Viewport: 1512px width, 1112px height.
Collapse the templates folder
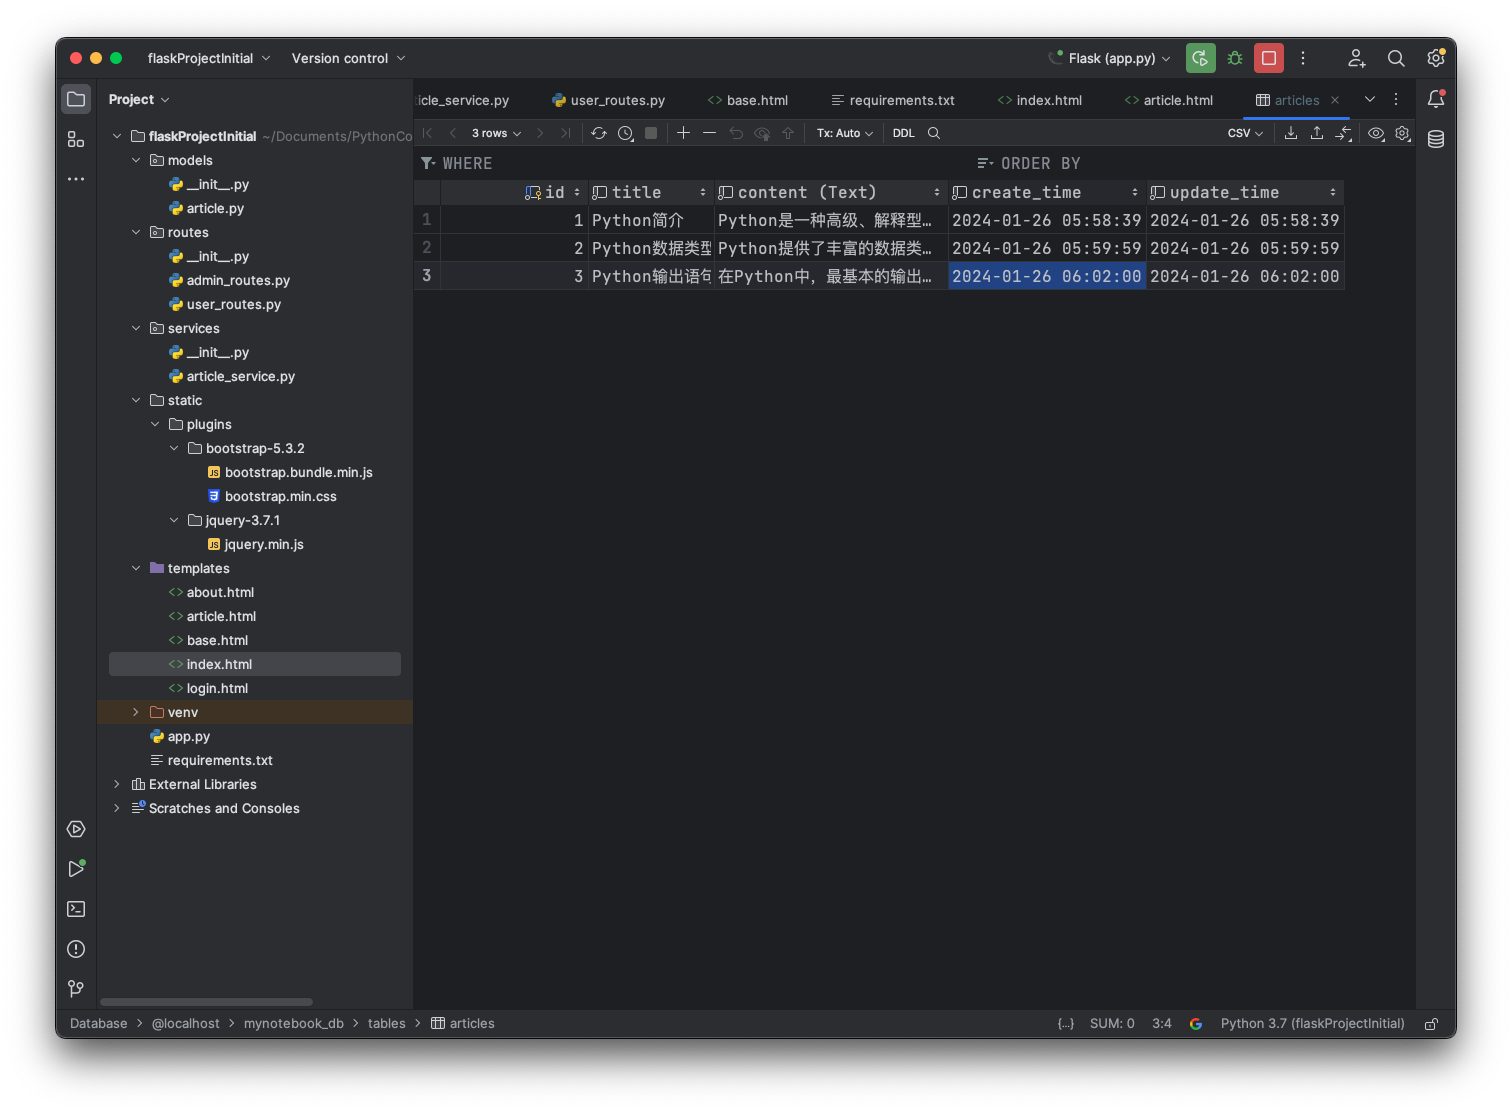tap(136, 568)
